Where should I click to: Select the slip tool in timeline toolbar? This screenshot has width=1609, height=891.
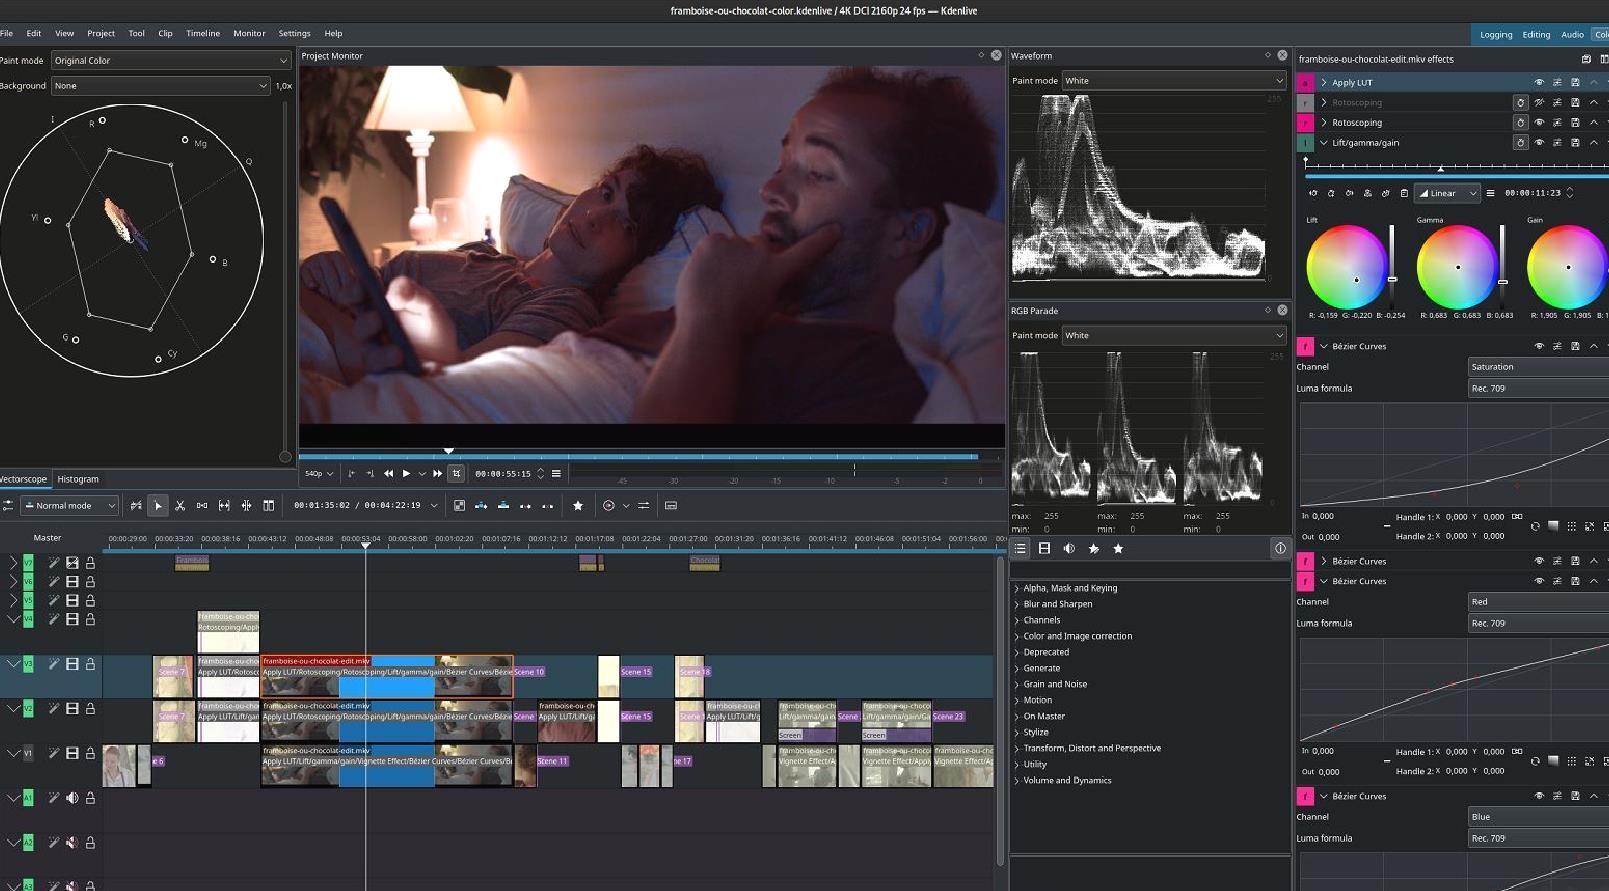point(224,506)
